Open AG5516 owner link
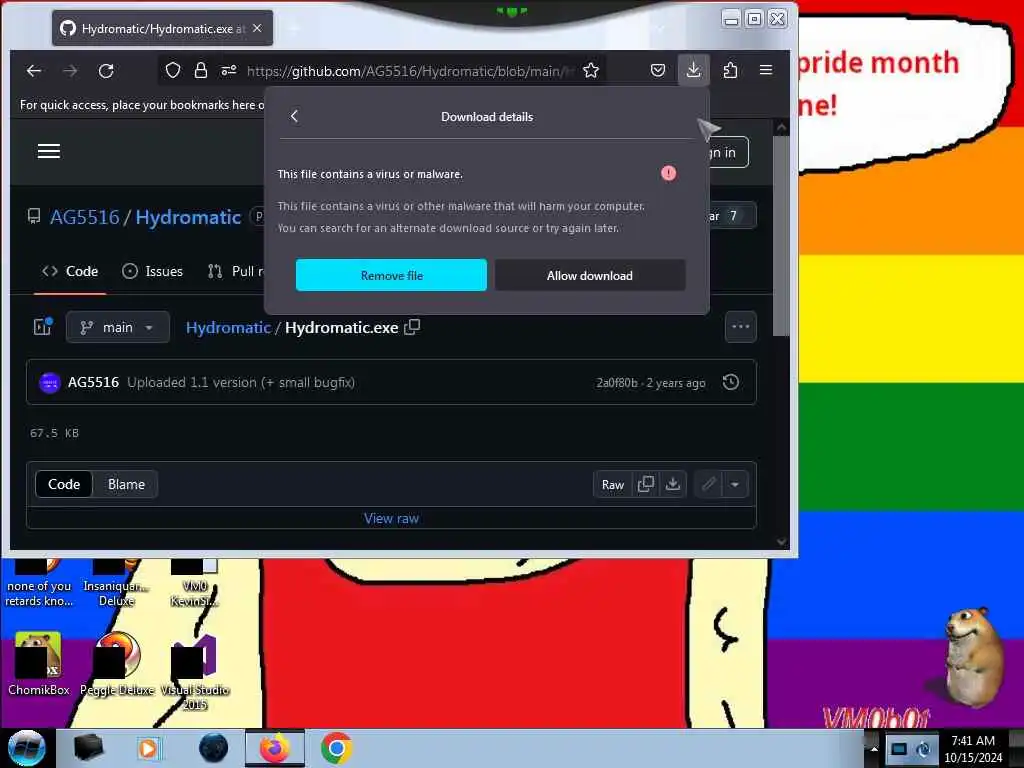 point(85,217)
